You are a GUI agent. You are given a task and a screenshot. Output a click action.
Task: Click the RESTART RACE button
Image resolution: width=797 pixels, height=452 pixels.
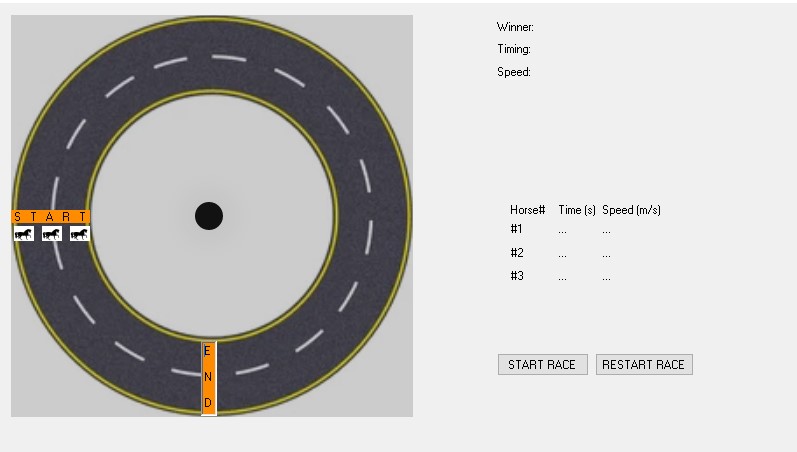[x=644, y=365]
